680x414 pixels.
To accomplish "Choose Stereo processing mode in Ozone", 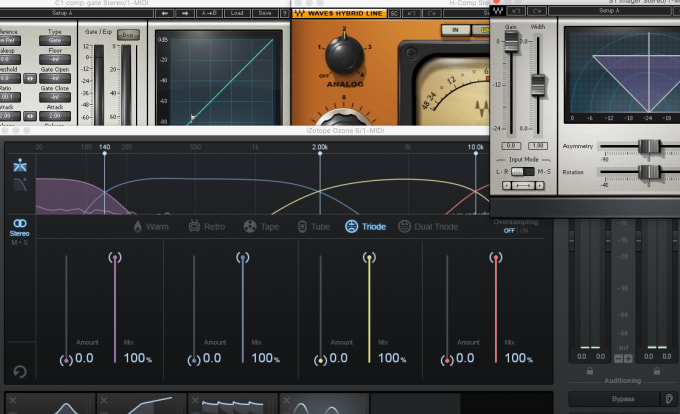I will pyautogui.click(x=20, y=227).
